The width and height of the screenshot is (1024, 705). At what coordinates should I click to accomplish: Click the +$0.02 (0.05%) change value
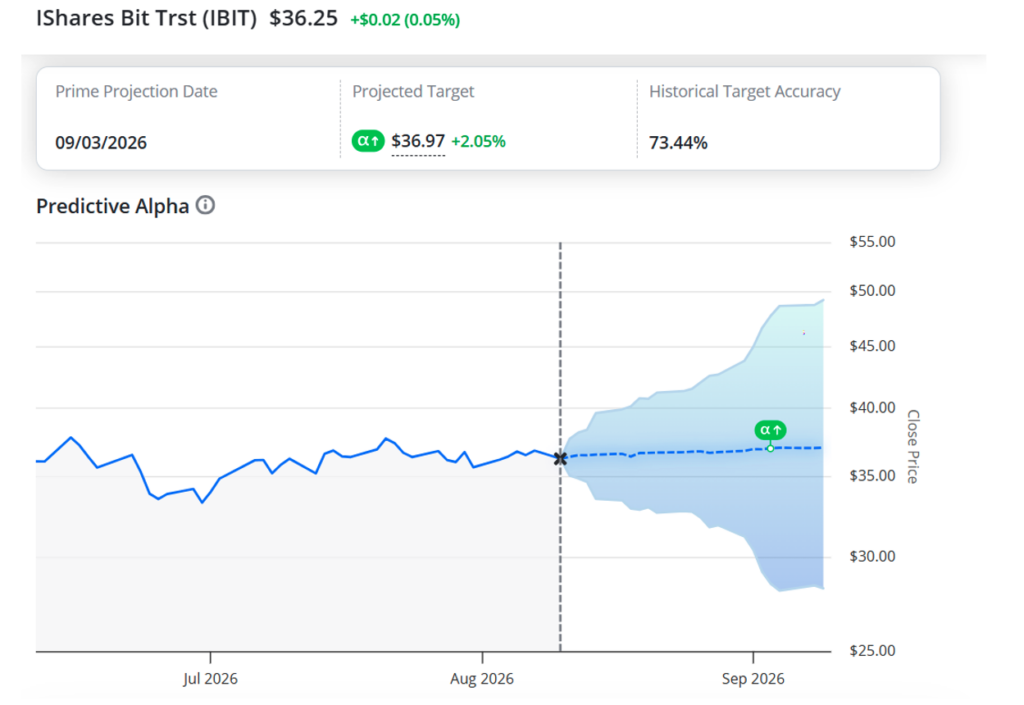point(405,20)
